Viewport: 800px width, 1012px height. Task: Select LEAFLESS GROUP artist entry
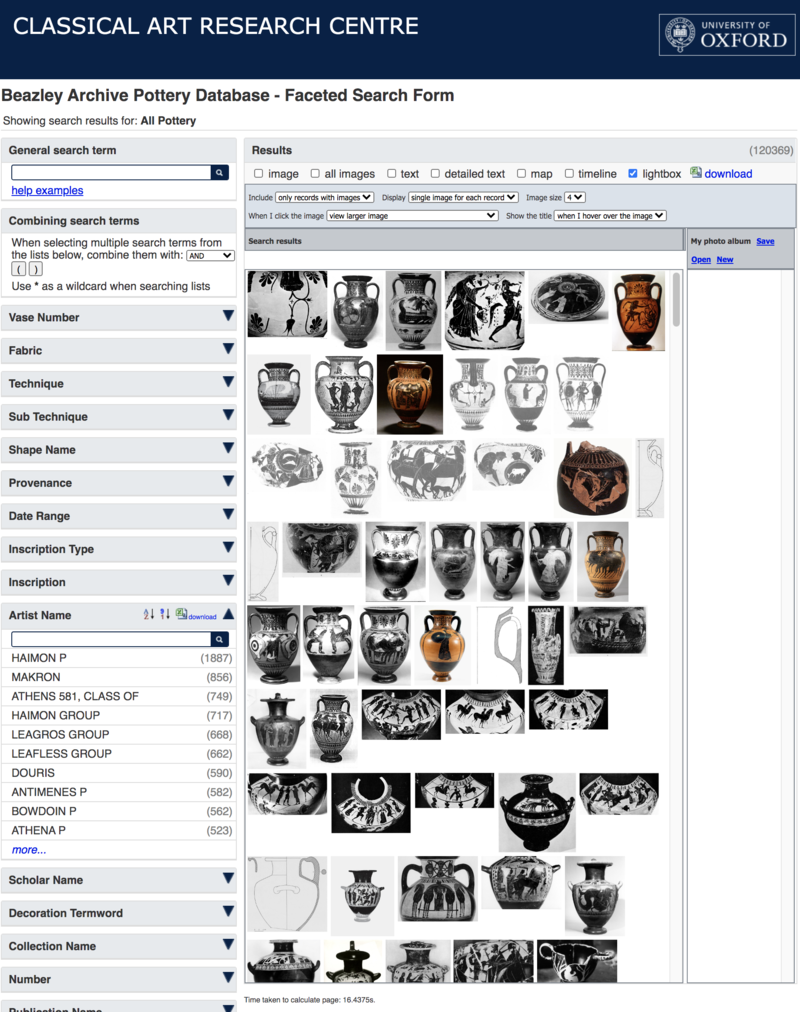[x=119, y=754]
